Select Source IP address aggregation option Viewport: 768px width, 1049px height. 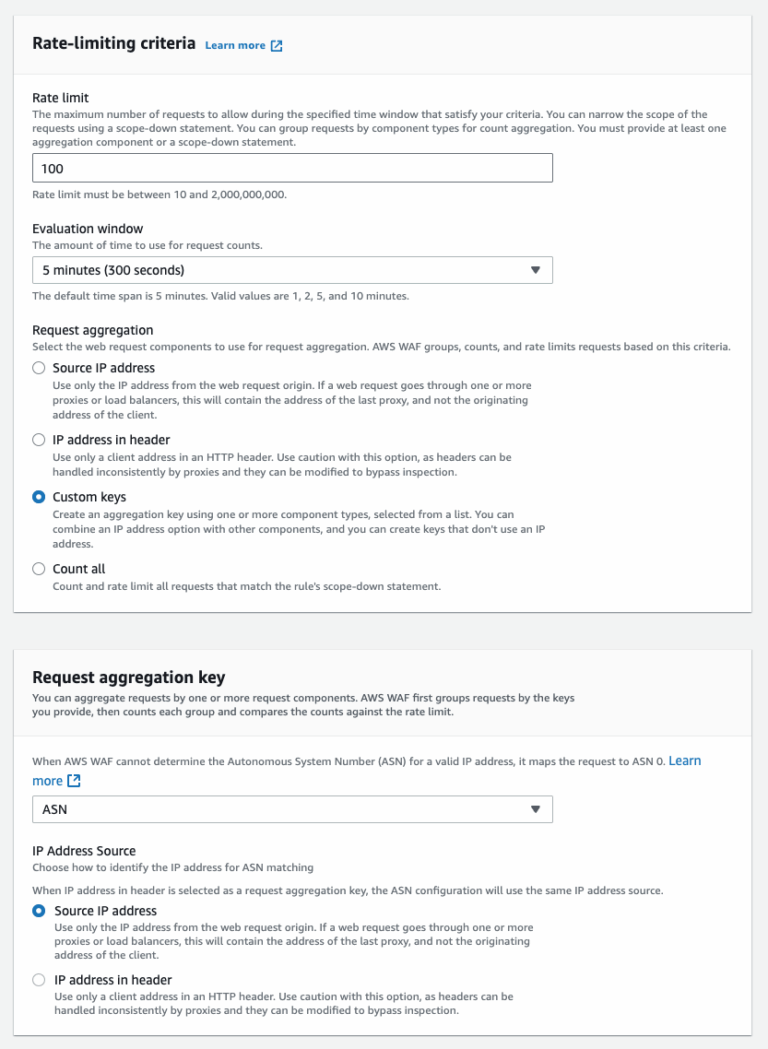pyautogui.click(x=38, y=368)
